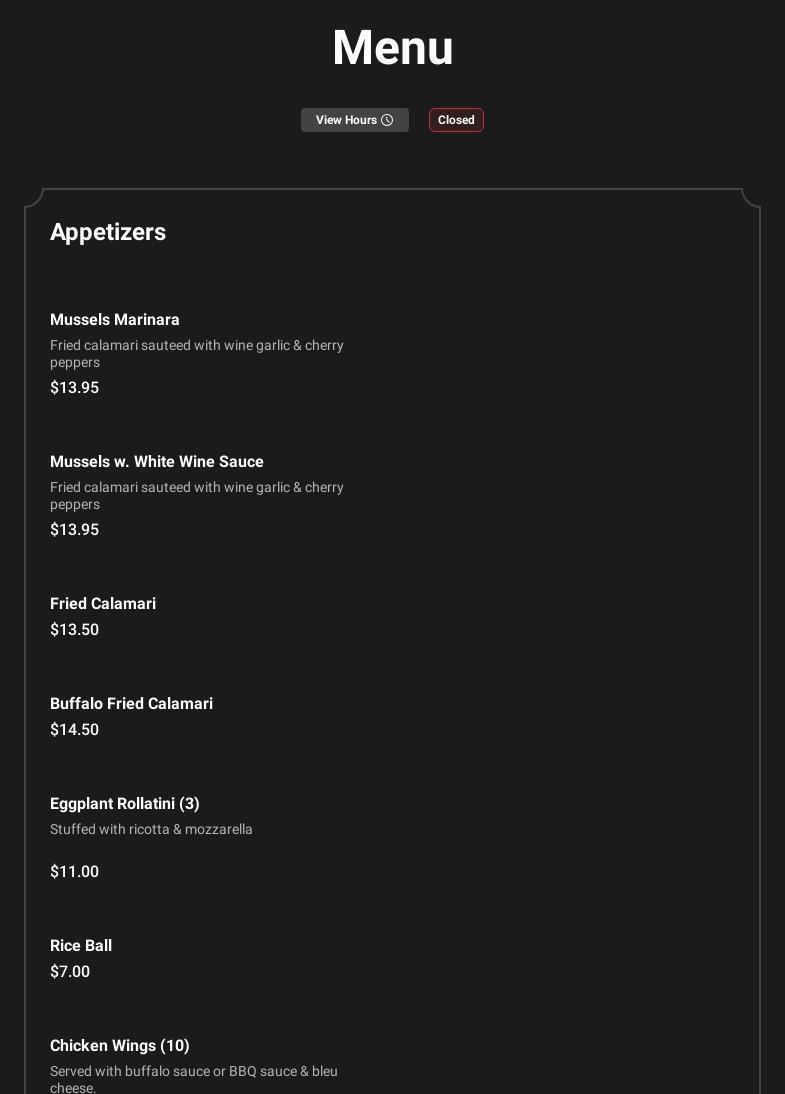The width and height of the screenshot is (785, 1094).
Task: Choose the Fried Calamari item
Action: (x=103, y=604)
